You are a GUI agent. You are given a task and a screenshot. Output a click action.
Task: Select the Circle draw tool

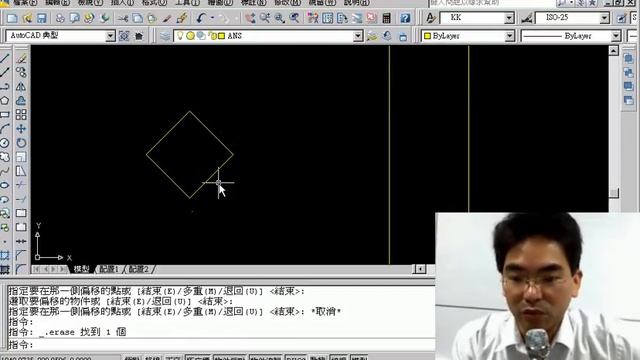click(x=5, y=143)
